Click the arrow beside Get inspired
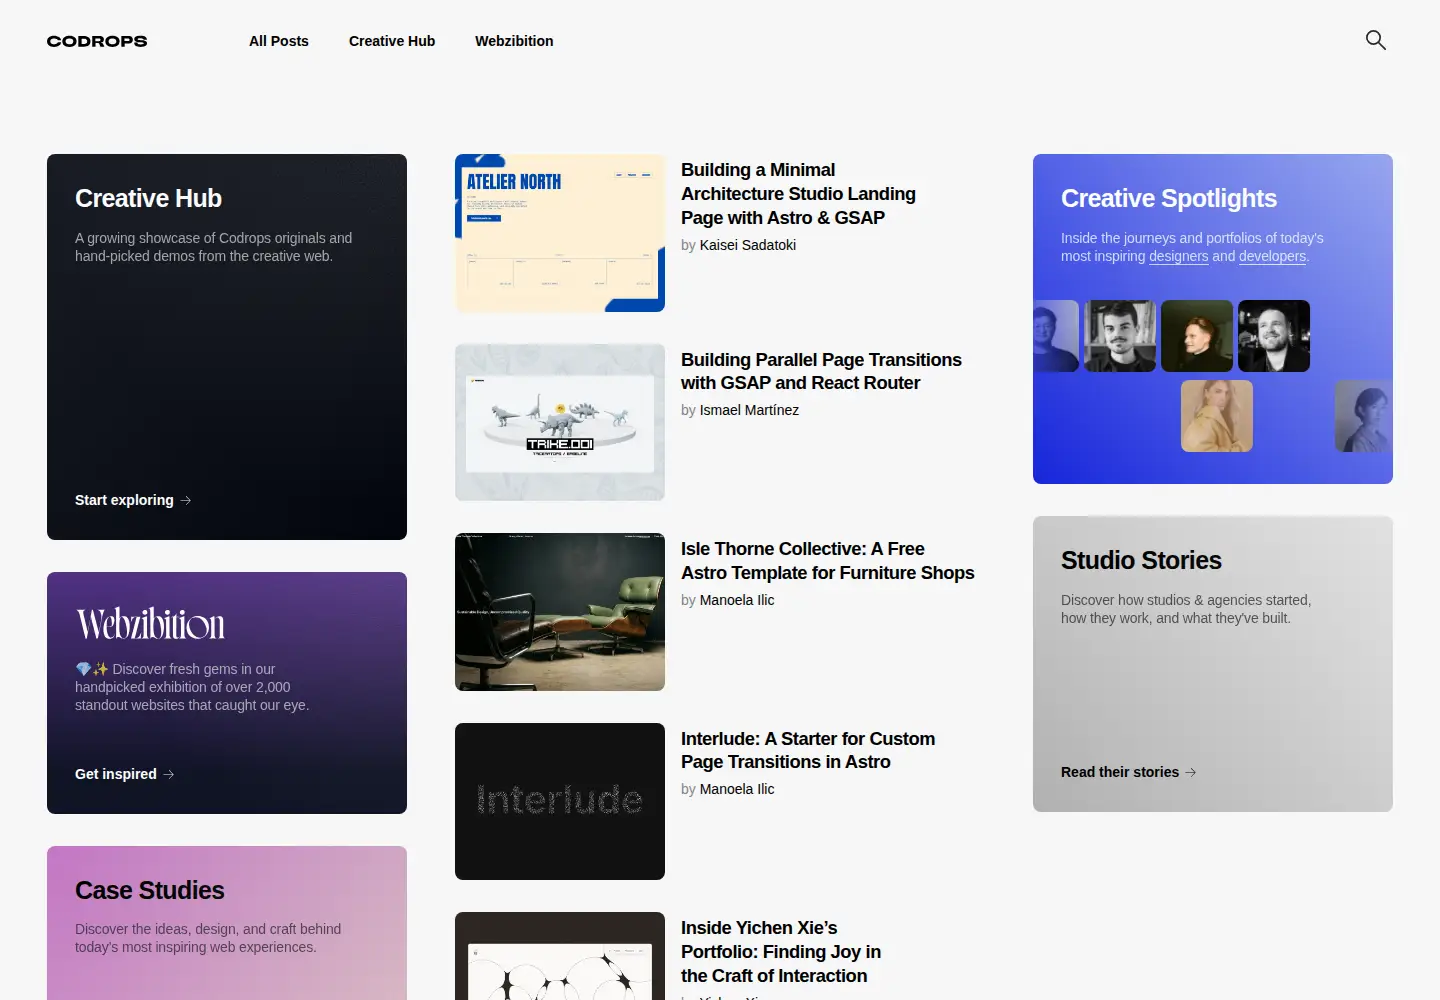 pyautogui.click(x=169, y=774)
